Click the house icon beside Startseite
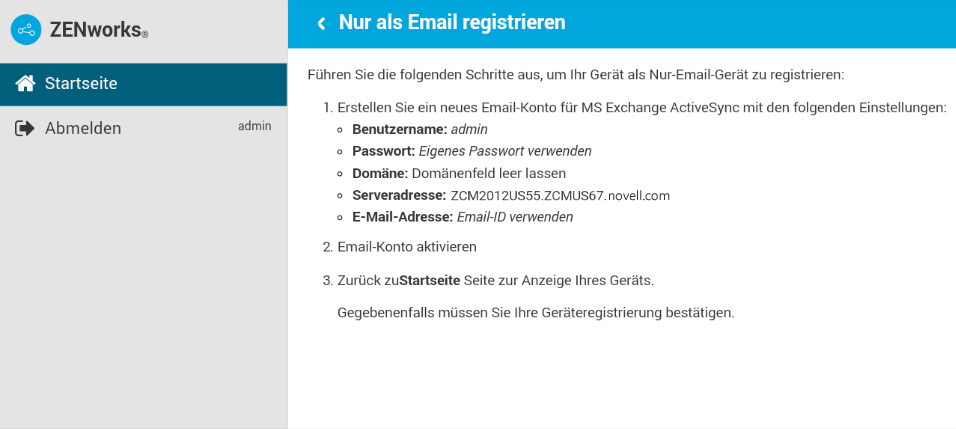 [x=26, y=84]
